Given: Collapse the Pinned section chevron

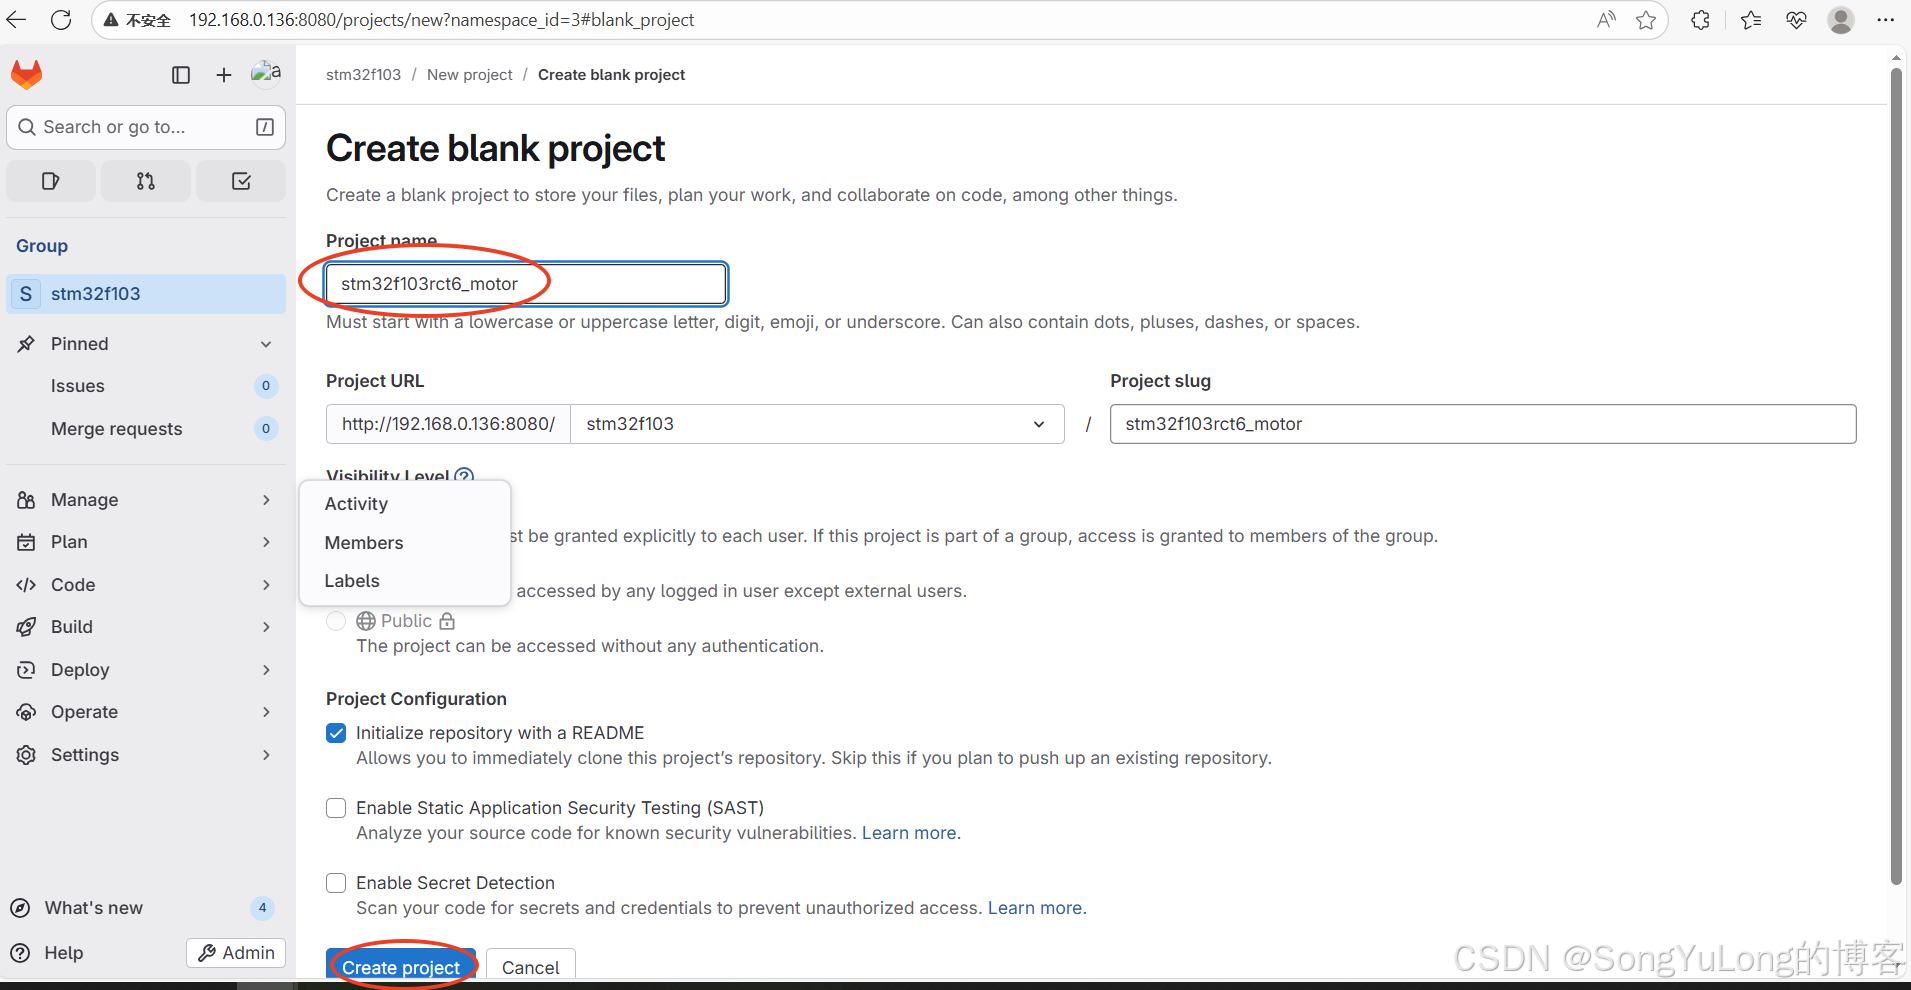Looking at the screenshot, I should tap(266, 344).
